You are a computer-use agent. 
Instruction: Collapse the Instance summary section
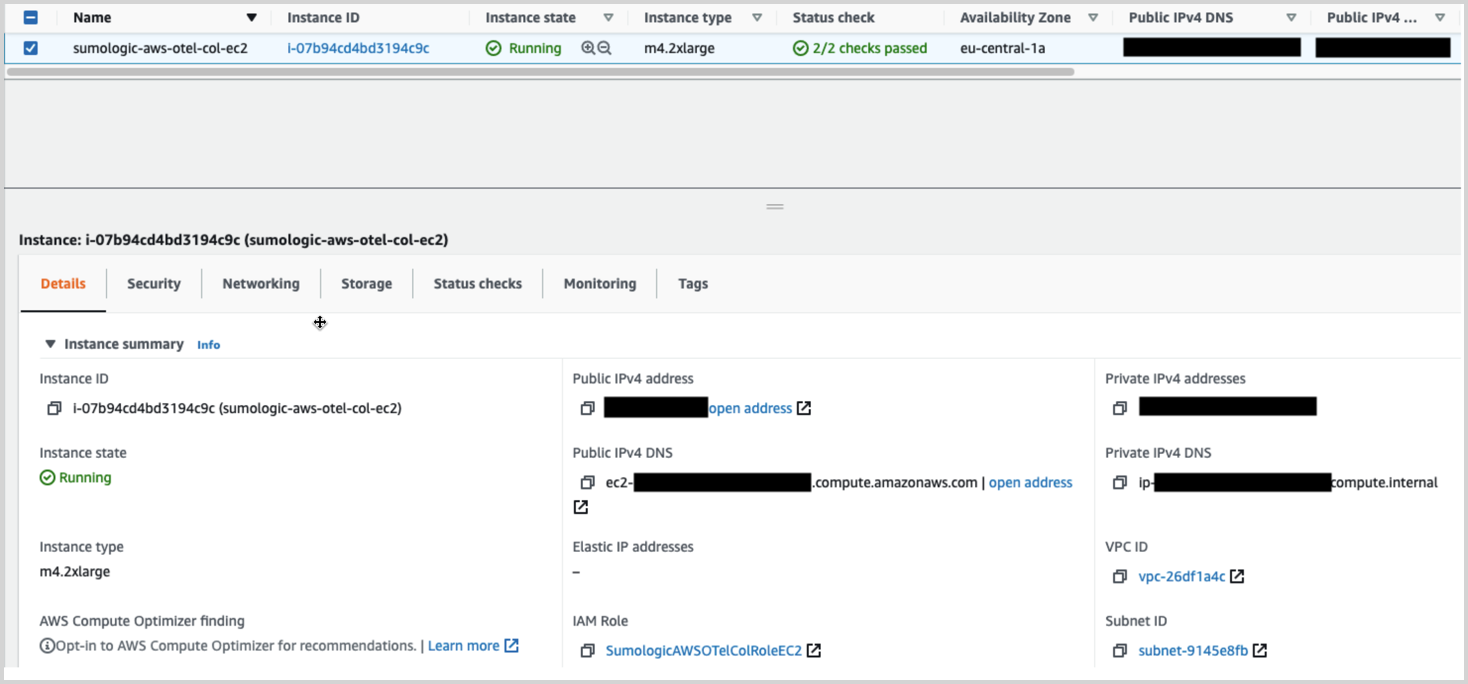point(51,343)
